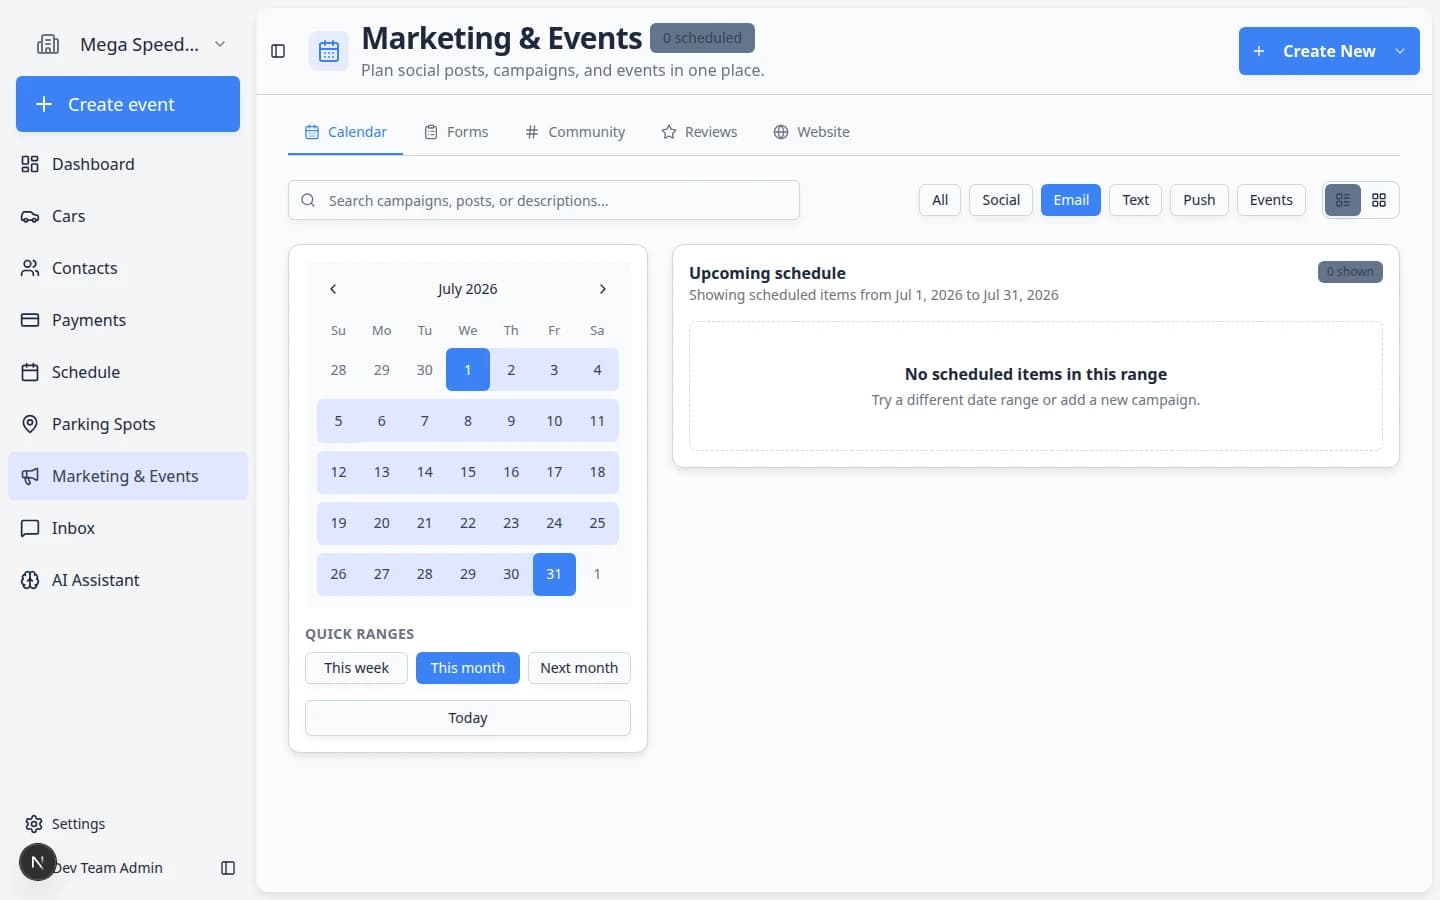The width and height of the screenshot is (1440, 900).
Task: Switch to the Reviews tab
Action: click(699, 132)
